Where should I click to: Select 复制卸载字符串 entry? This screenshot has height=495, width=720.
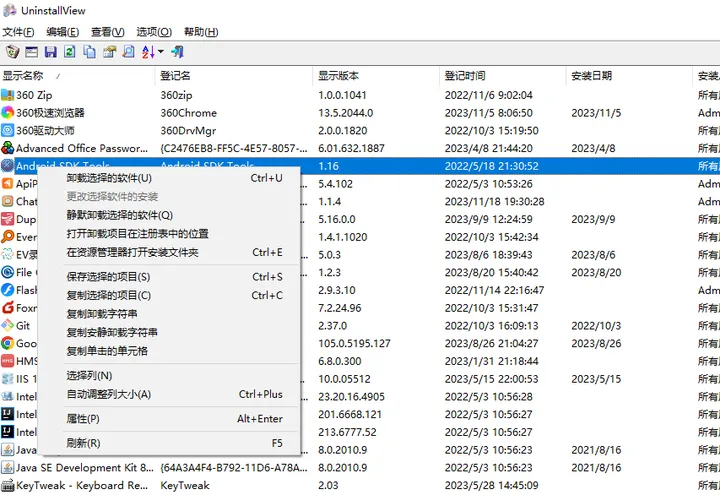coord(169,314)
